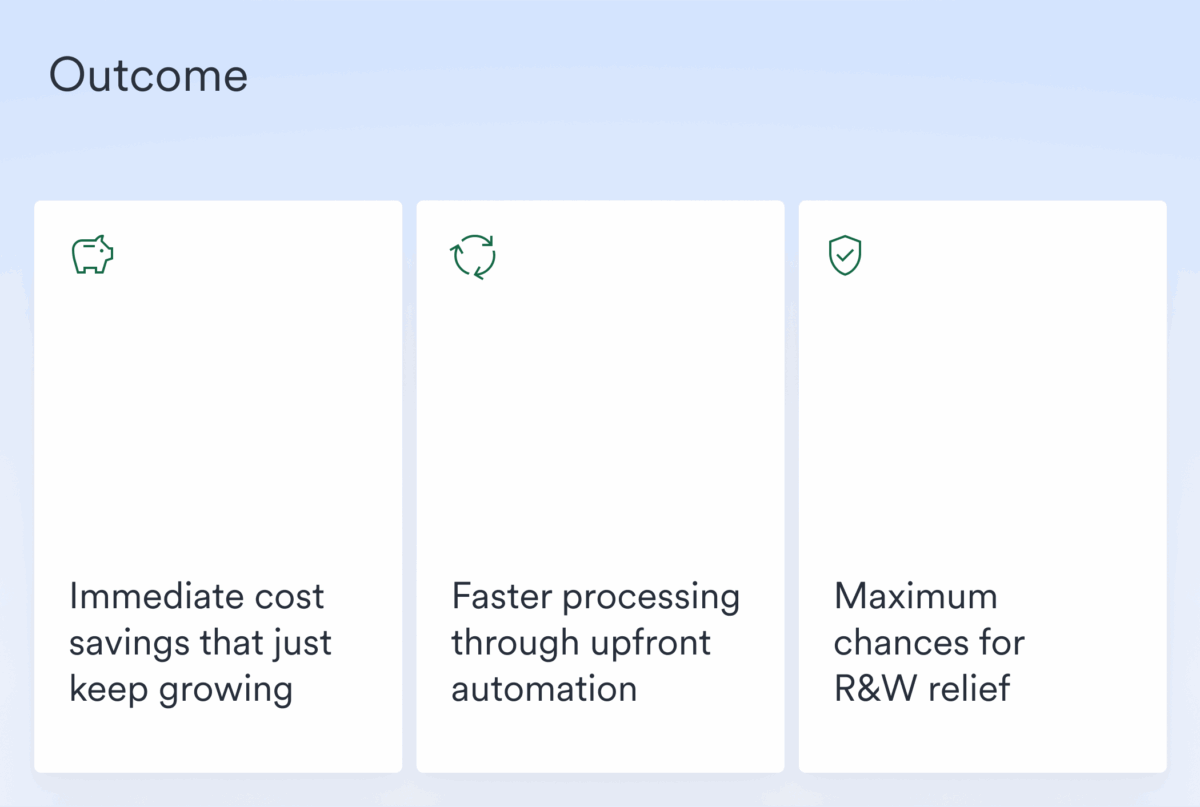Click the shield checkmark icon

click(x=845, y=256)
